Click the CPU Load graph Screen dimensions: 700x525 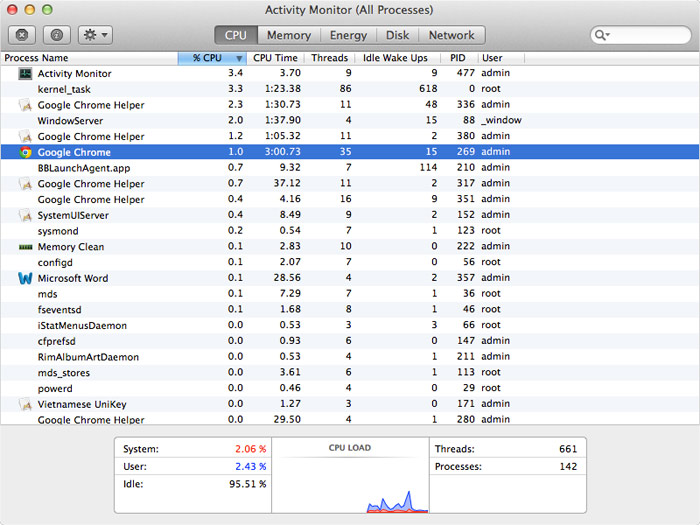pos(350,475)
